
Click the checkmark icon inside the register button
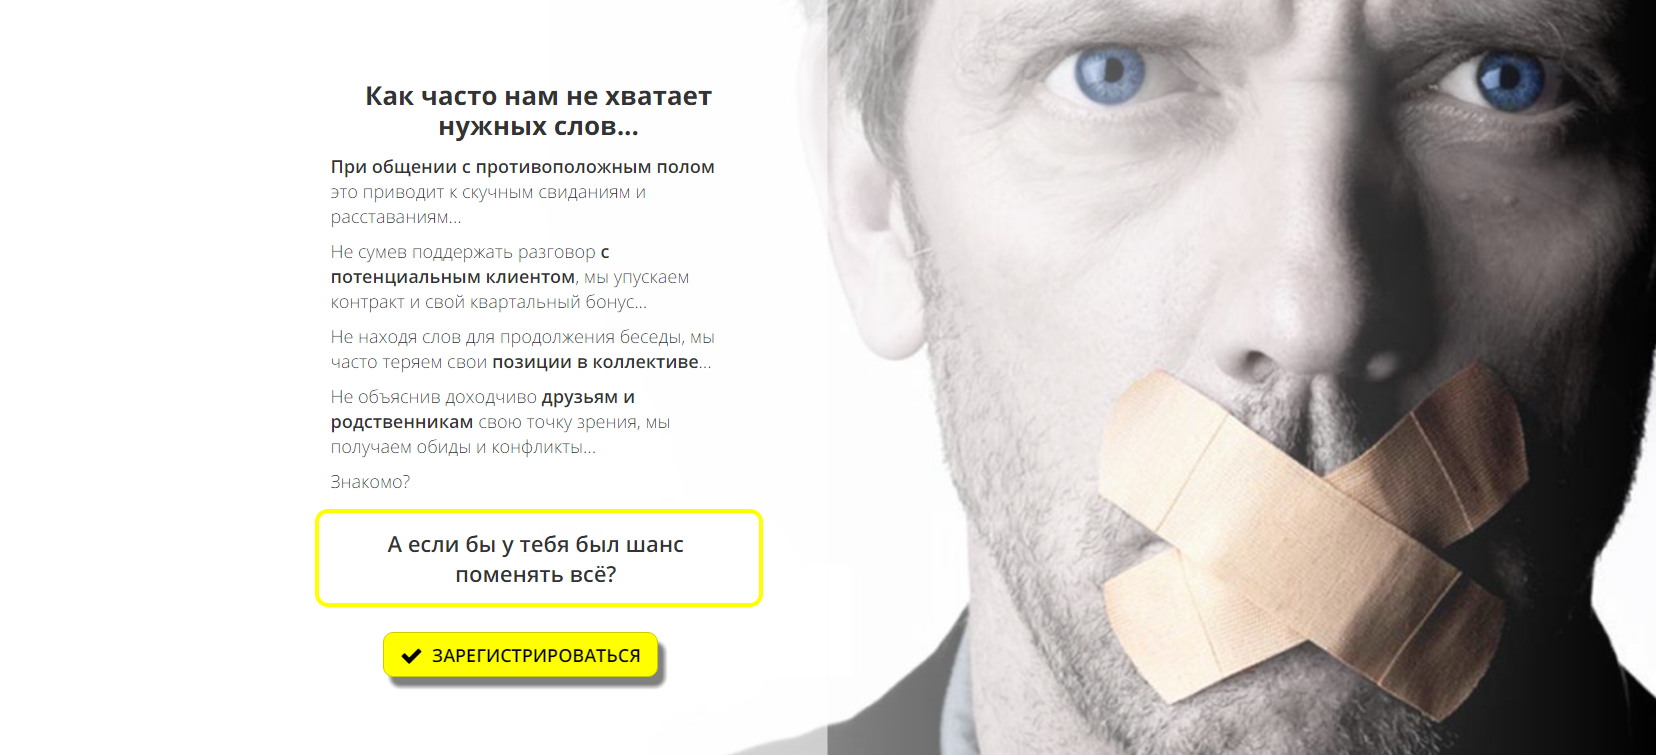tap(411, 656)
